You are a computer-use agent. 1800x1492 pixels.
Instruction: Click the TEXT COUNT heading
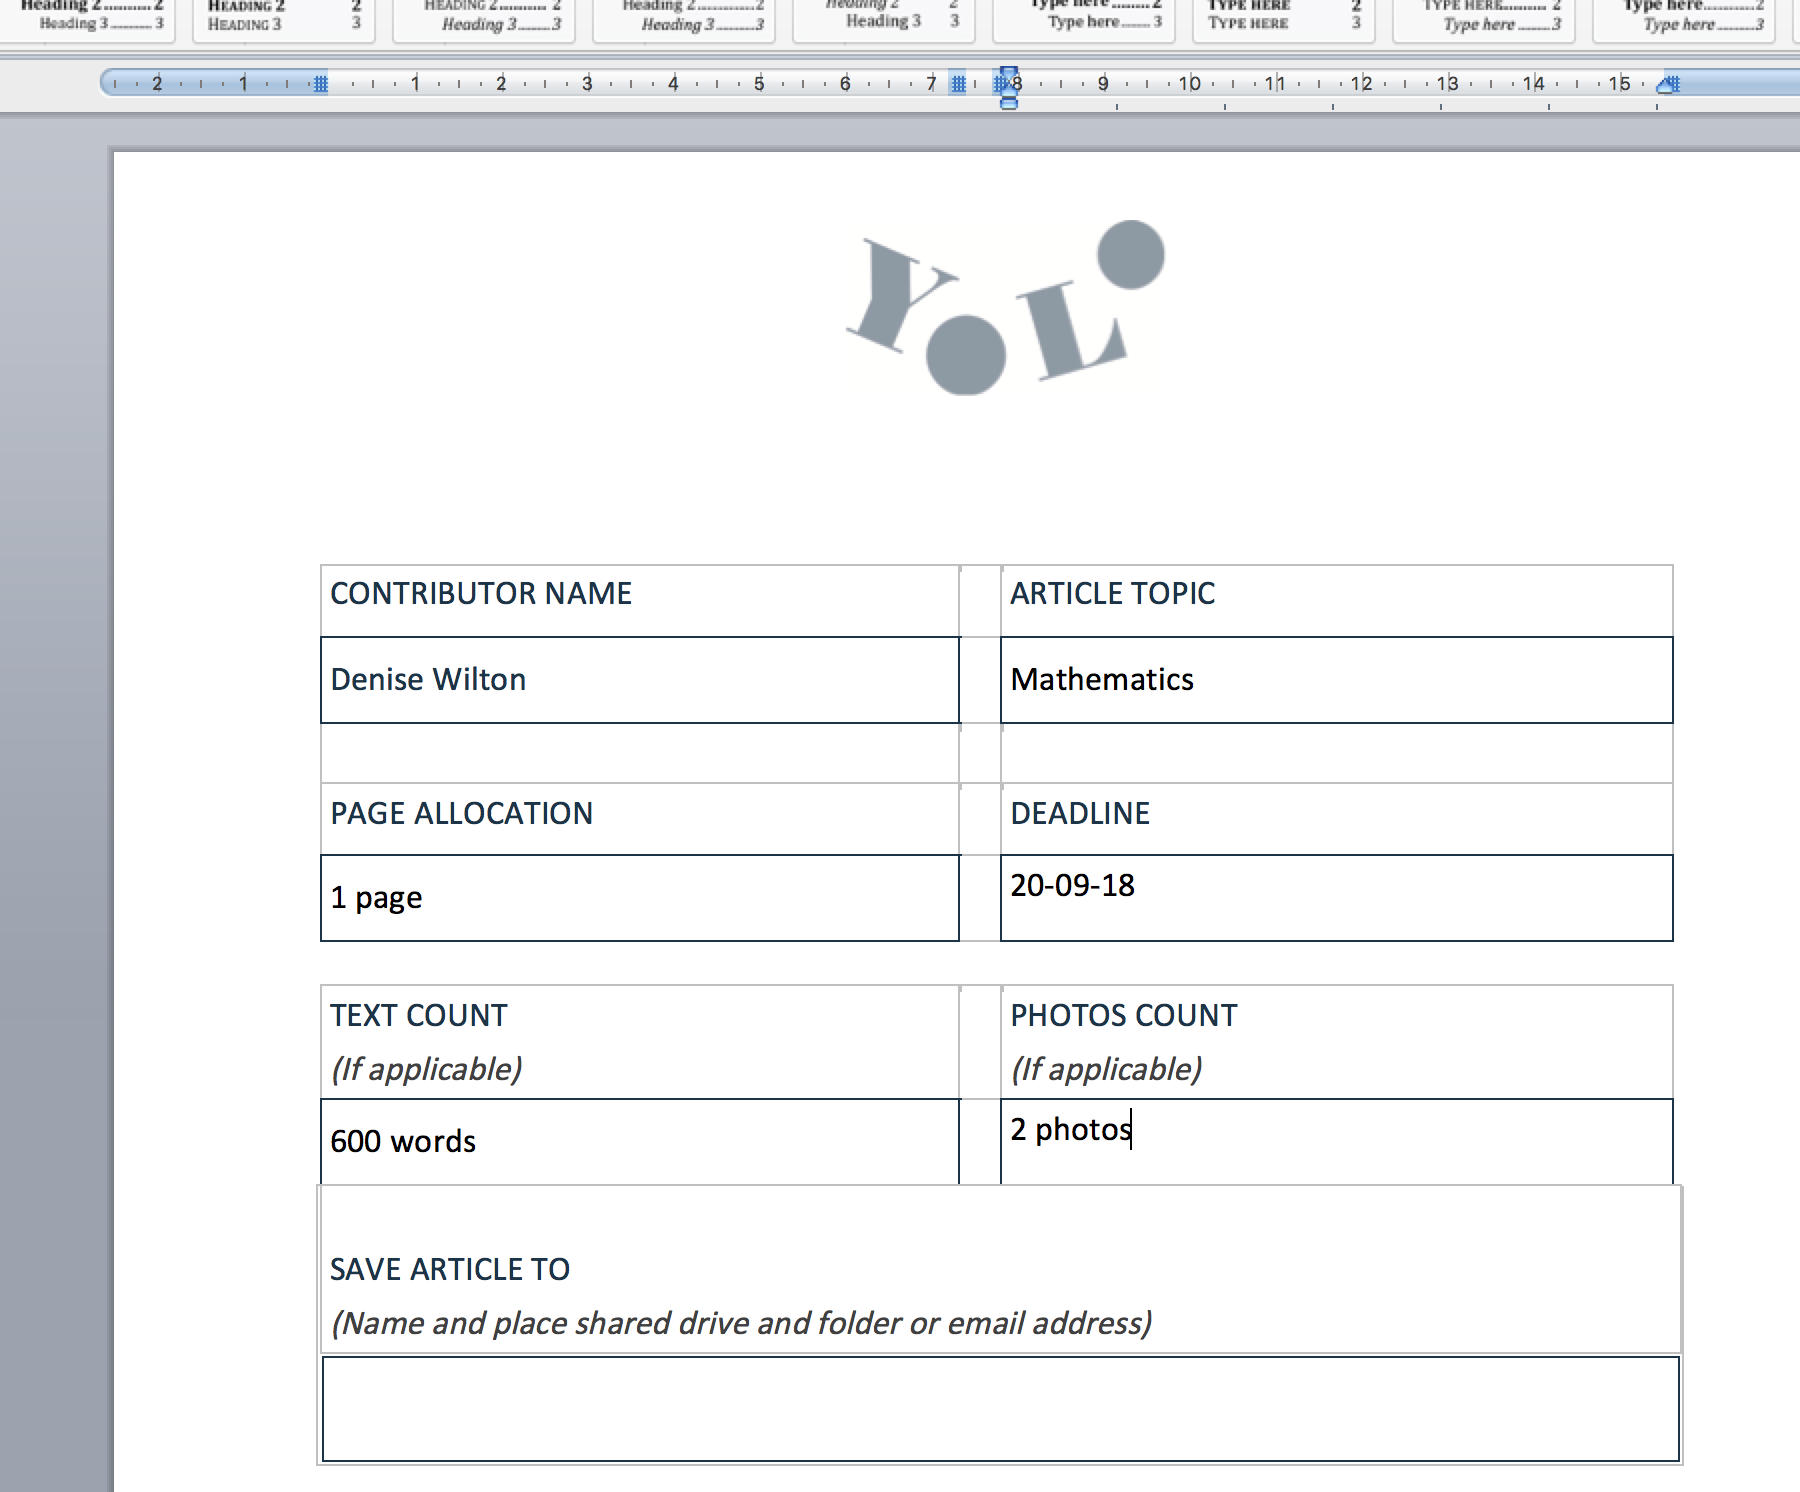click(x=419, y=1016)
